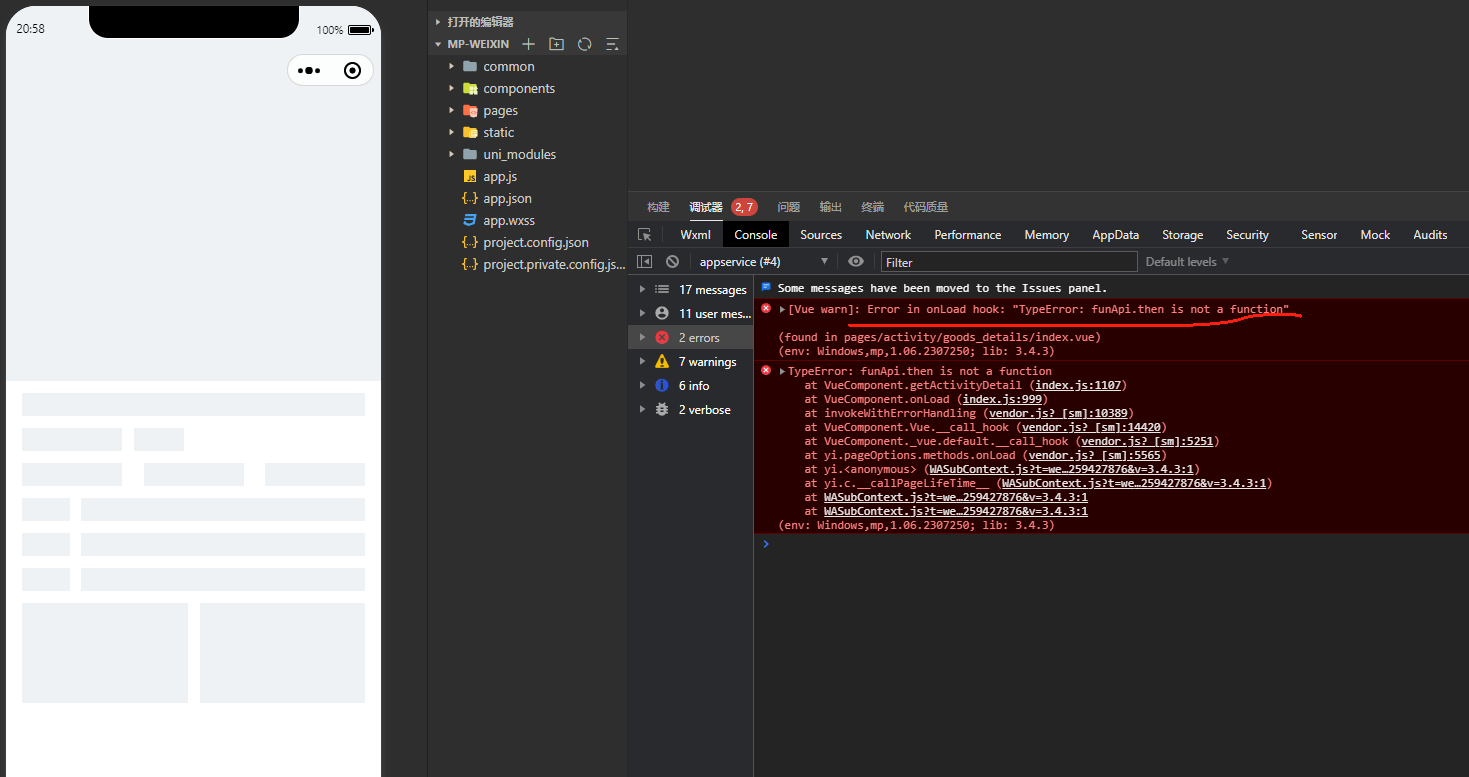Screen dimensions: 1469x777
Task: Select the 2 errors sidebar filter row
Action: point(690,337)
